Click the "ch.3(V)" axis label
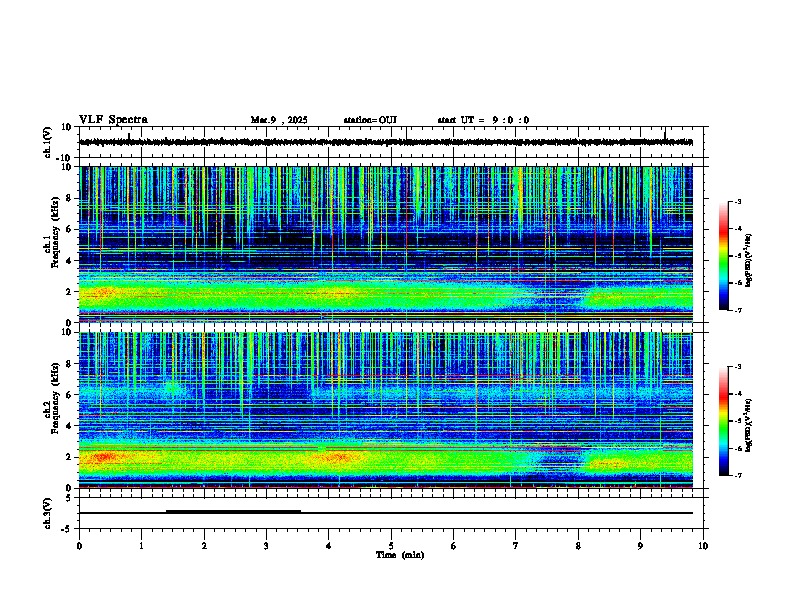This screenshot has height=612, width=792. tap(48, 513)
